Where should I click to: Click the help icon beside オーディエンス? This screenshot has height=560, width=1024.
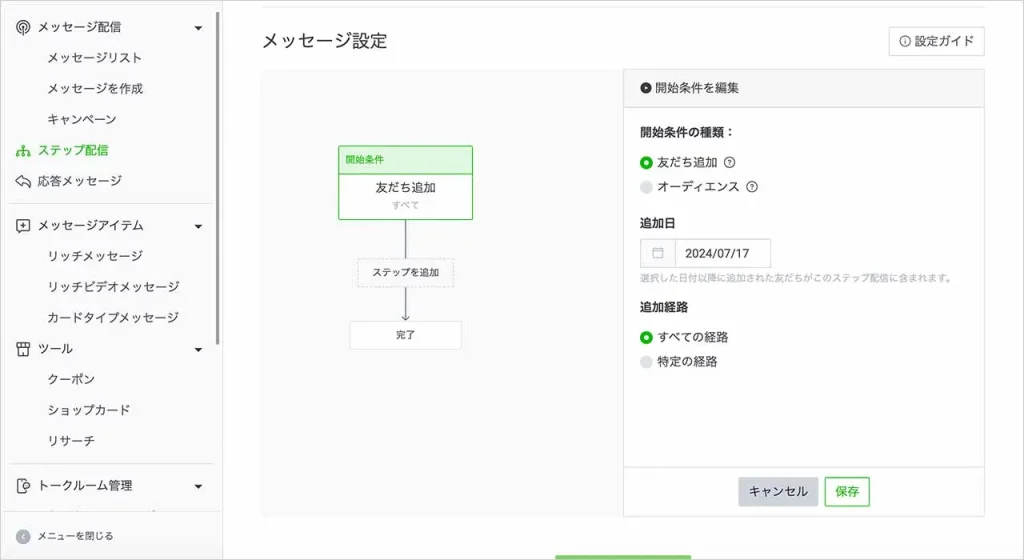[x=752, y=187]
